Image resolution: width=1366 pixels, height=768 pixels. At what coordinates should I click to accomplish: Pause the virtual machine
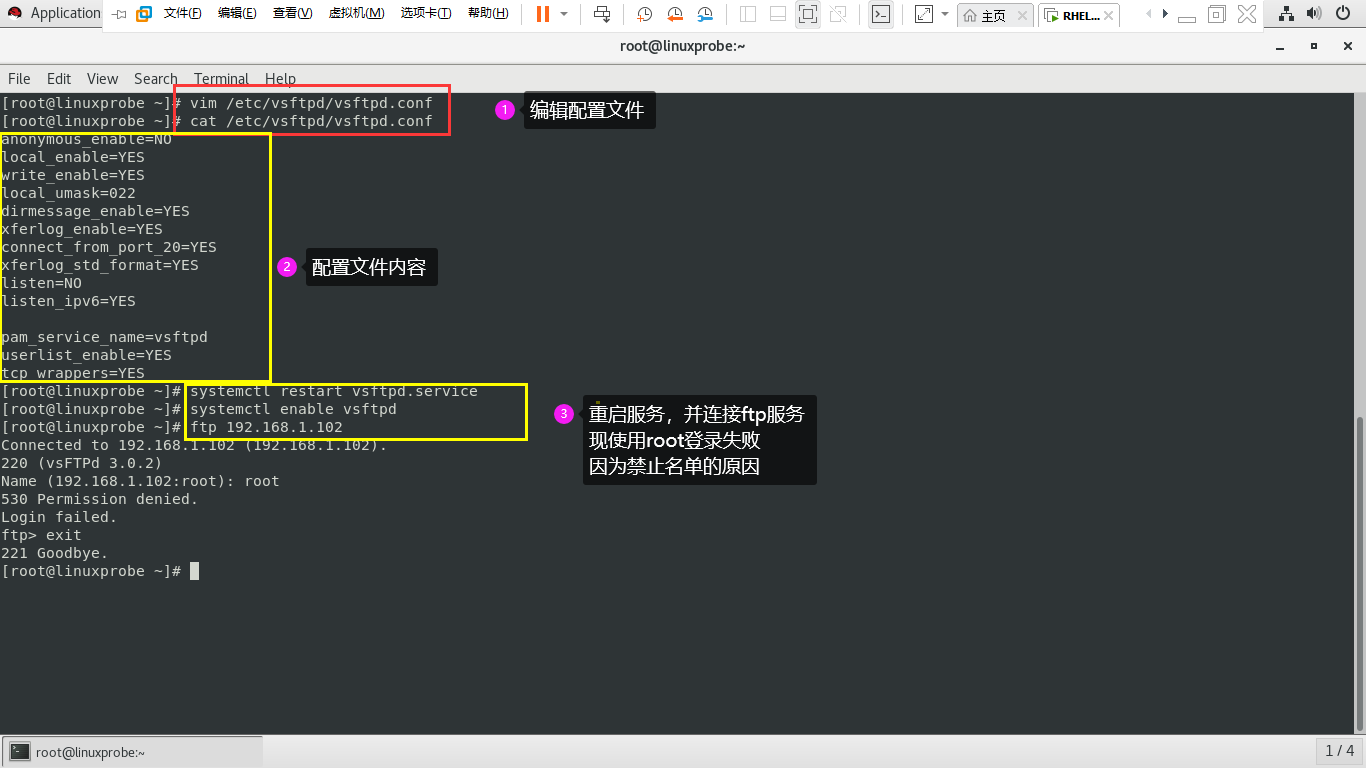click(x=542, y=14)
